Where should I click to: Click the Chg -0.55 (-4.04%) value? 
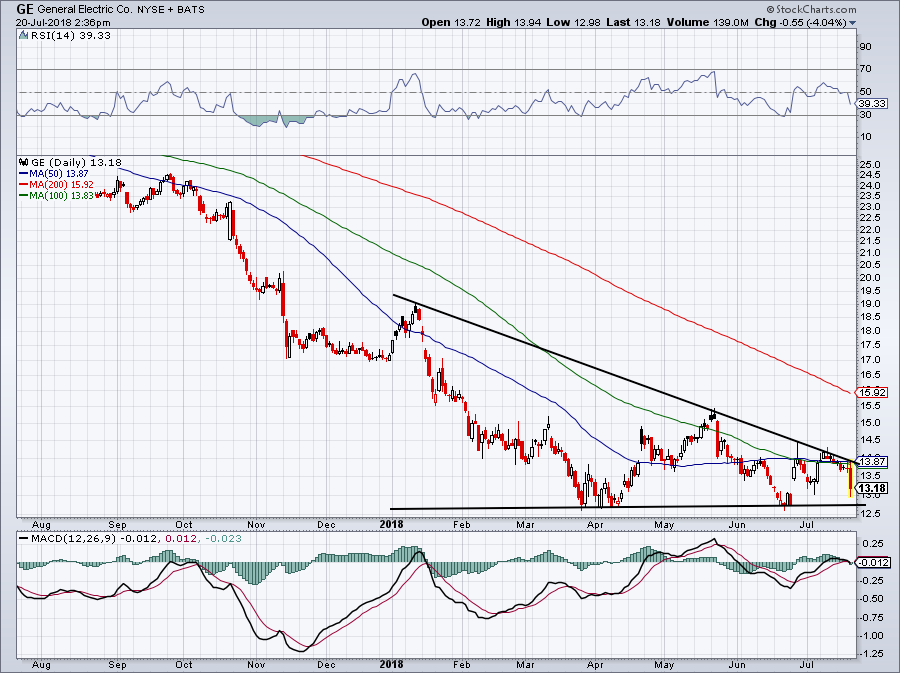[x=801, y=22]
